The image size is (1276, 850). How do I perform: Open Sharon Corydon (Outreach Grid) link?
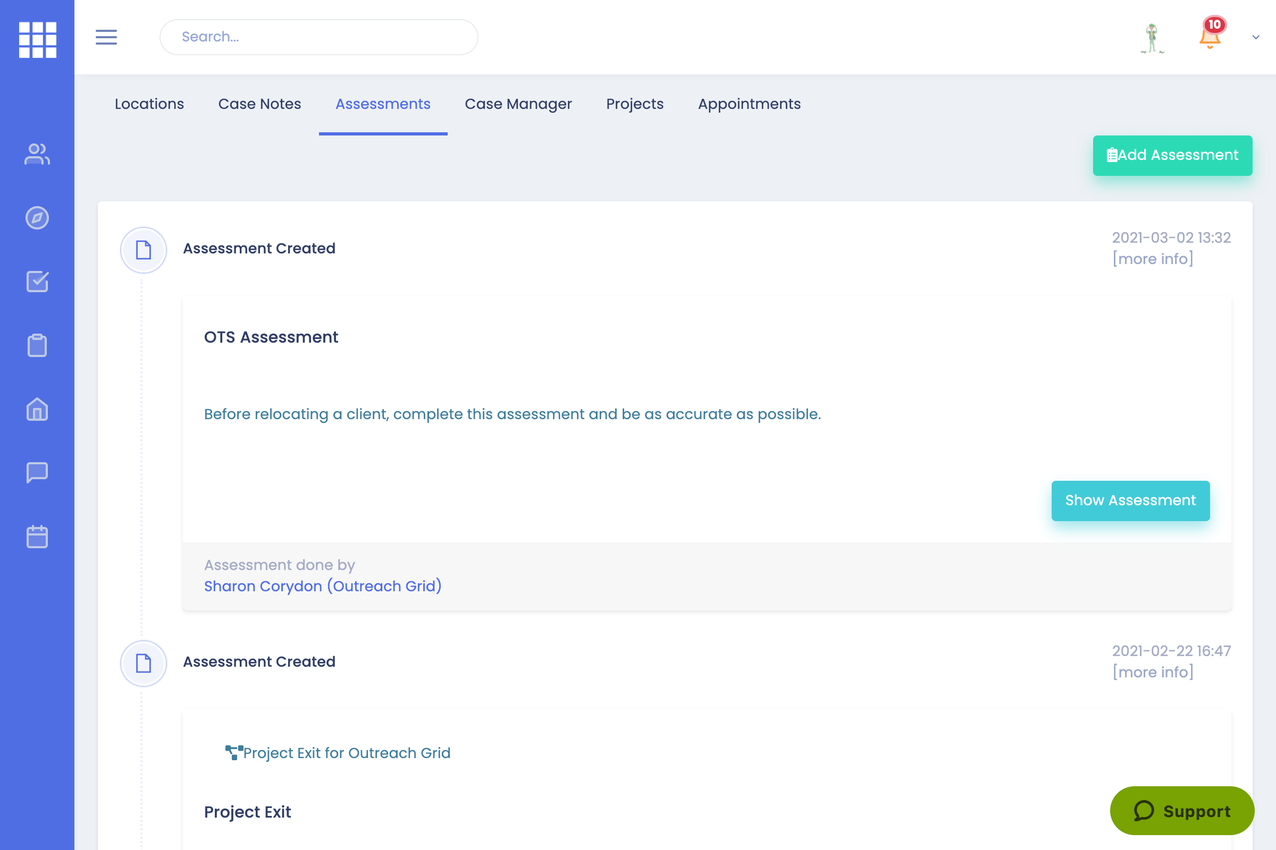click(x=323, y=586)
